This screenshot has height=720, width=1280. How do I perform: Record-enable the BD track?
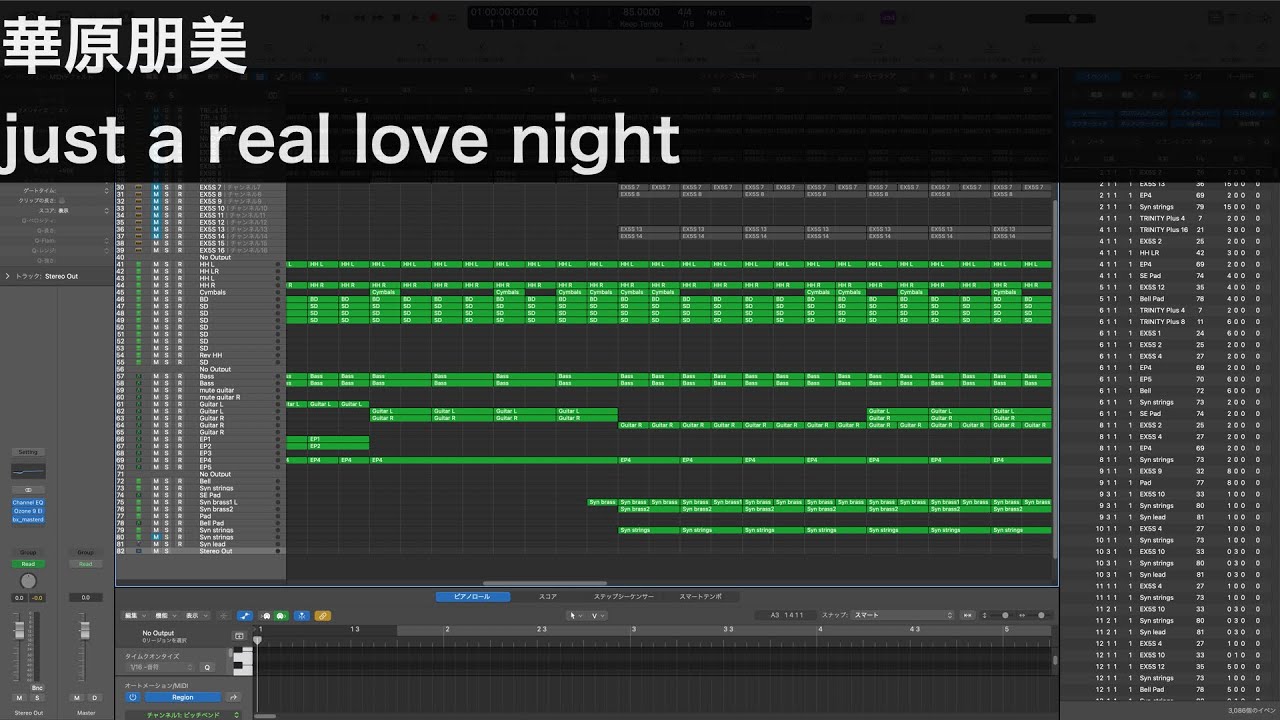[x=179, y=299]
